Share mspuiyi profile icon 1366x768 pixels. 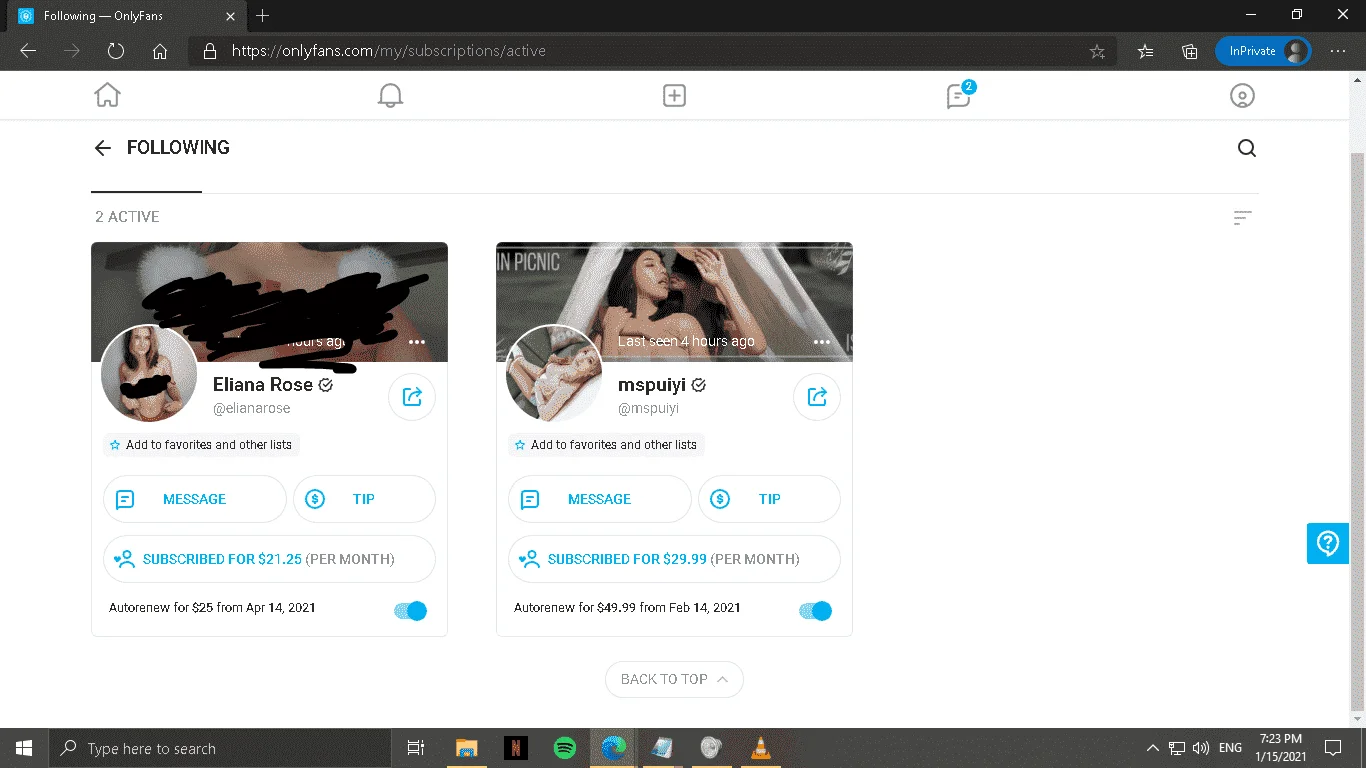tap(817, 397)
